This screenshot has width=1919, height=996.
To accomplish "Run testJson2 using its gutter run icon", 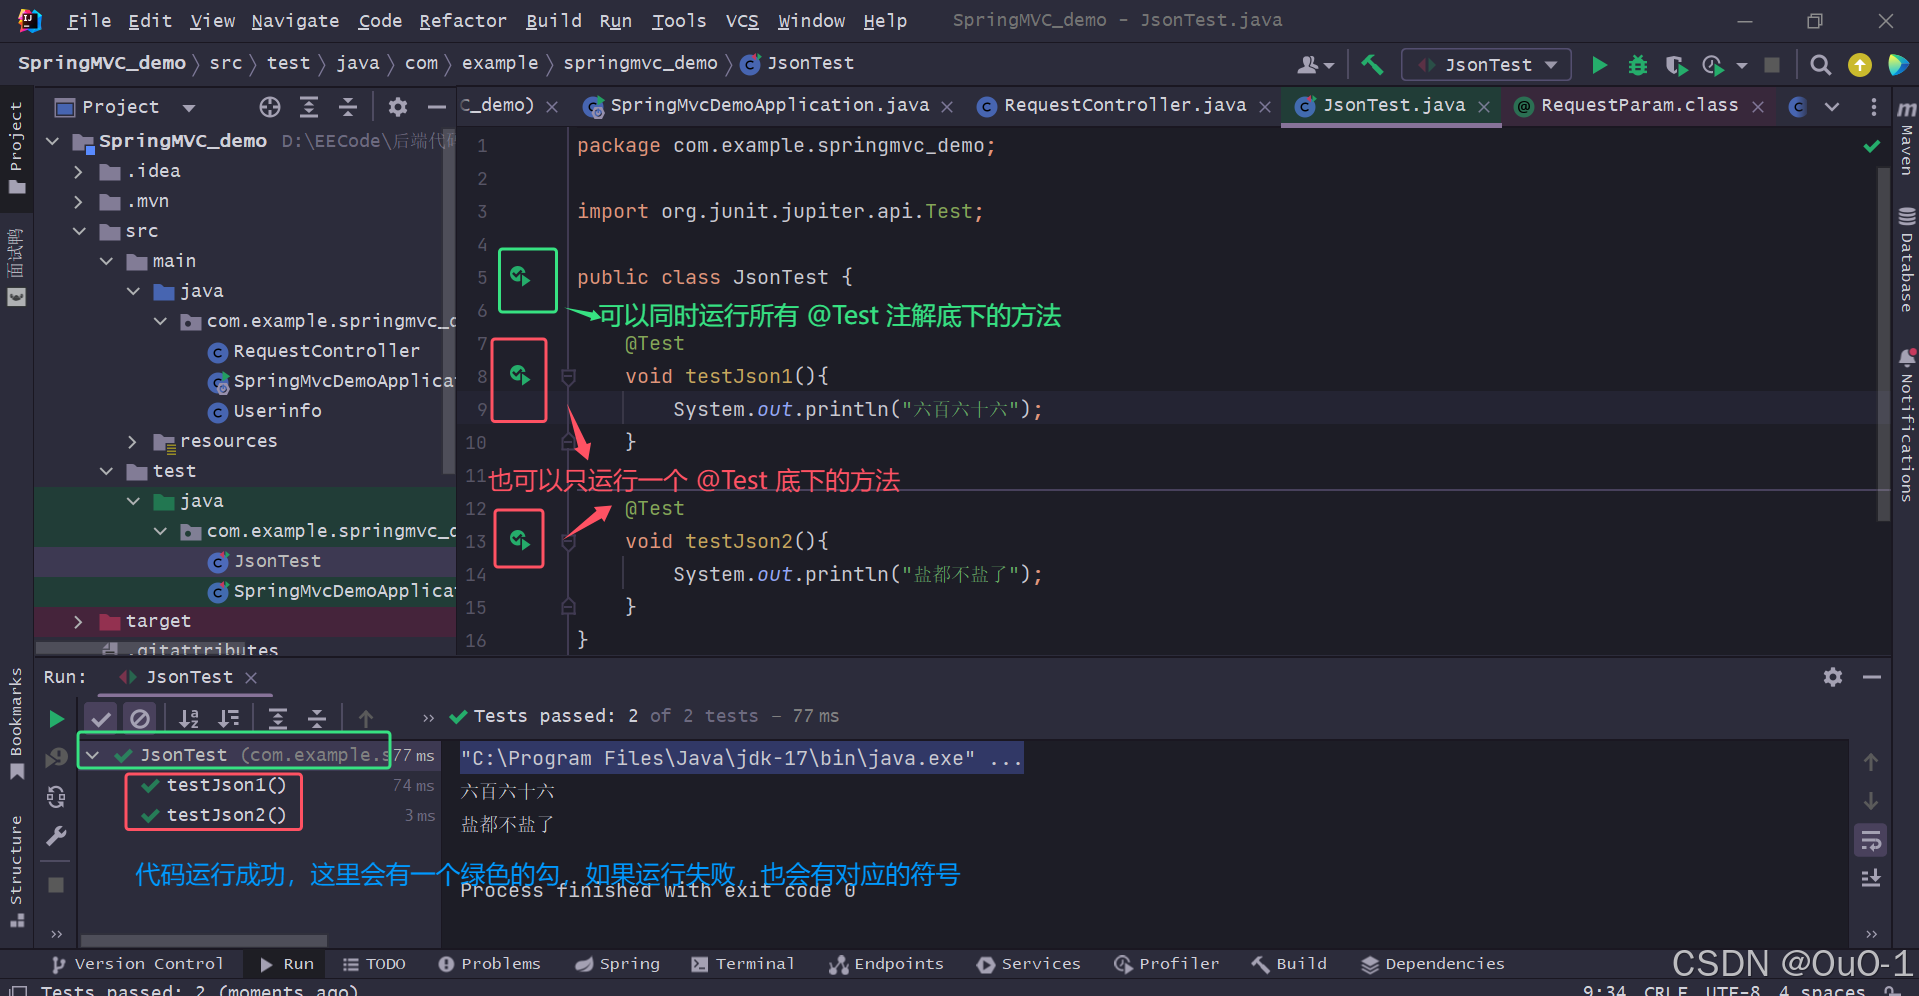I will (x=519, y=538).
